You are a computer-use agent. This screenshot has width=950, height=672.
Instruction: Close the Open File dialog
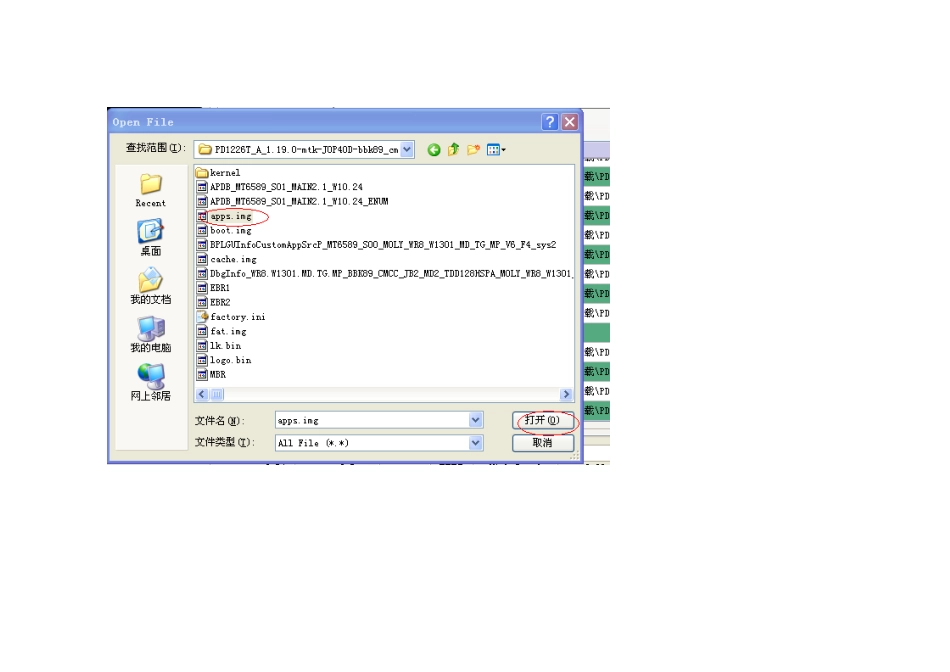570,122
